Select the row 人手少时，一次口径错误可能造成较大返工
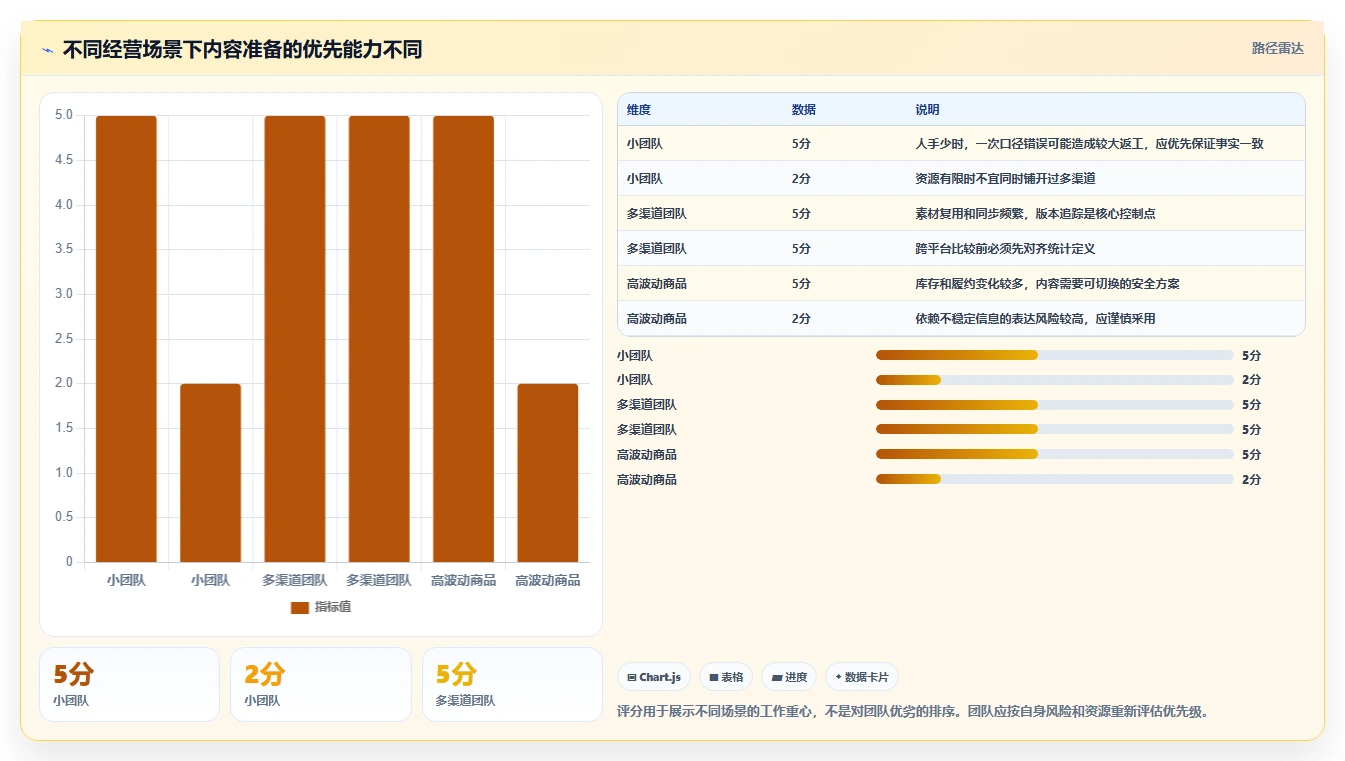The width and height of the screenshot is (1345, 761). pos(961,143)
